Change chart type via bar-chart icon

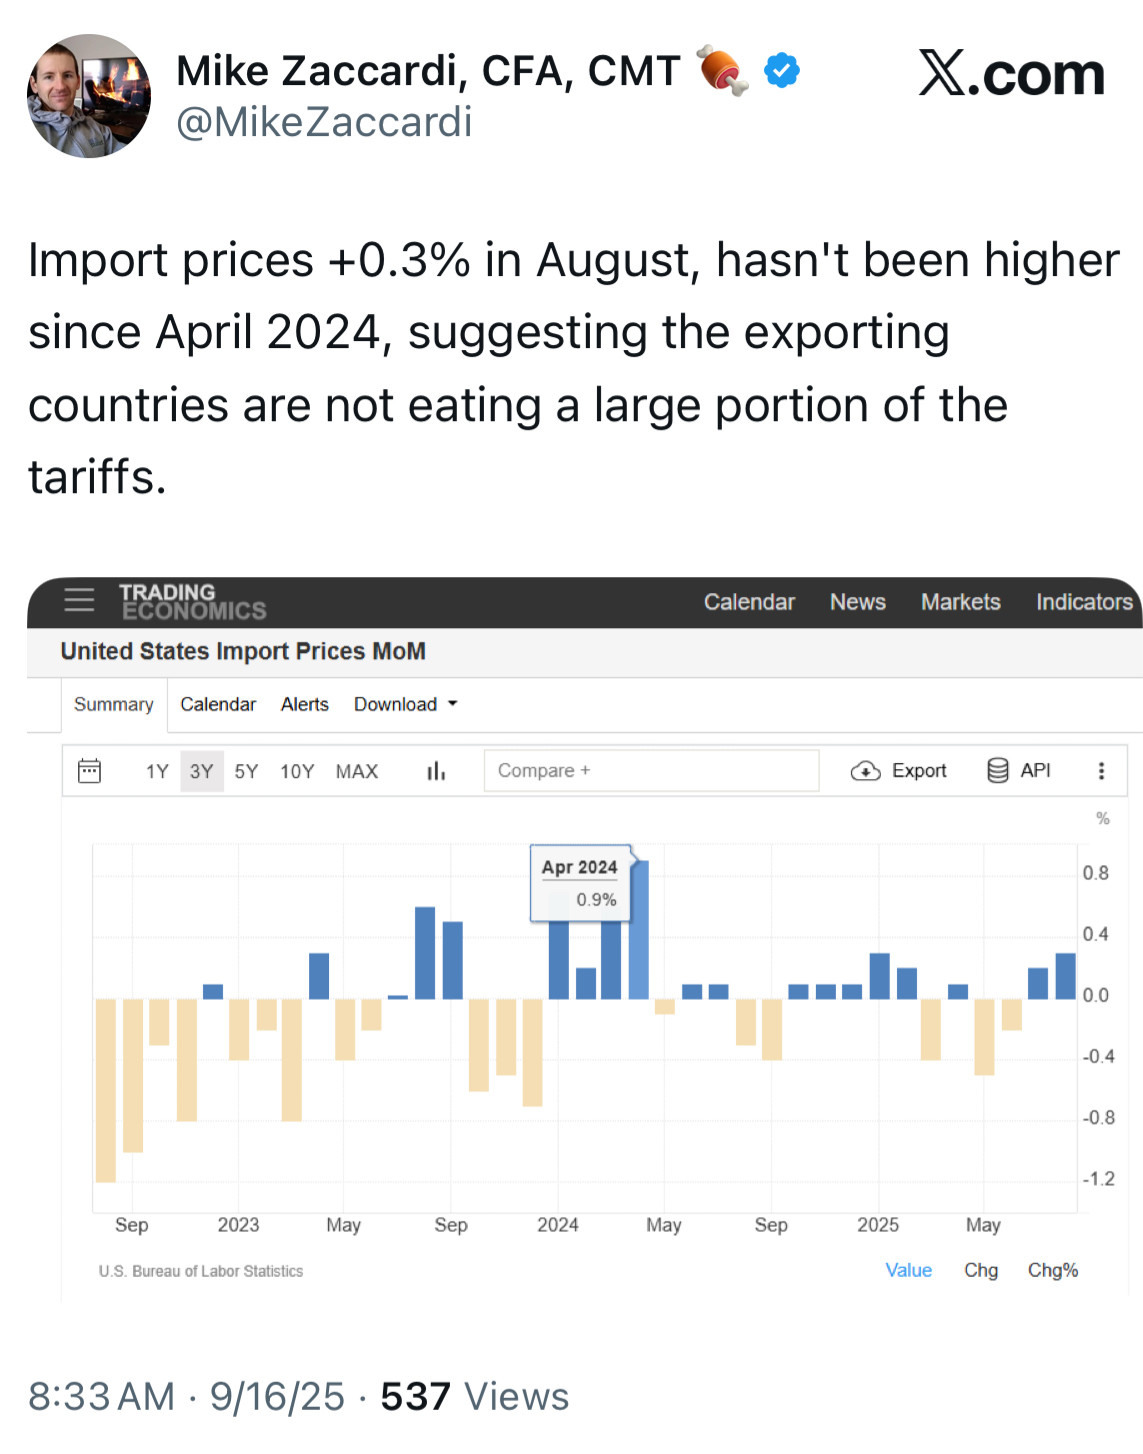(x=436, y=771)
